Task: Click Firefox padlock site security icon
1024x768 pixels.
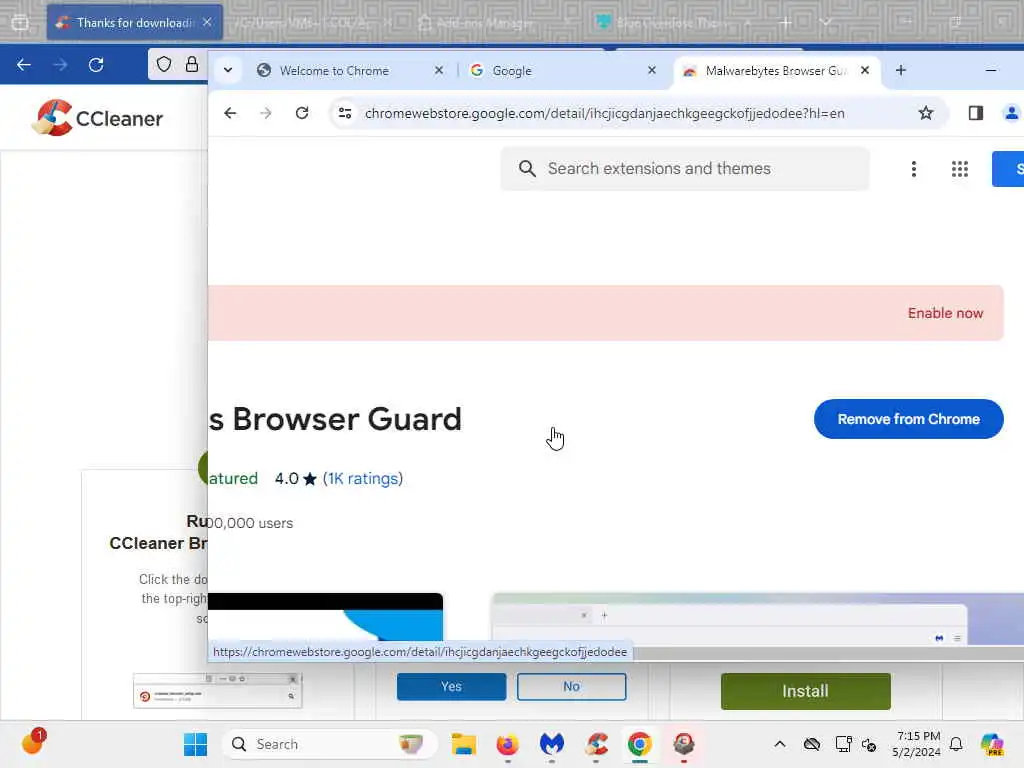Action: (x=191, y=64)
